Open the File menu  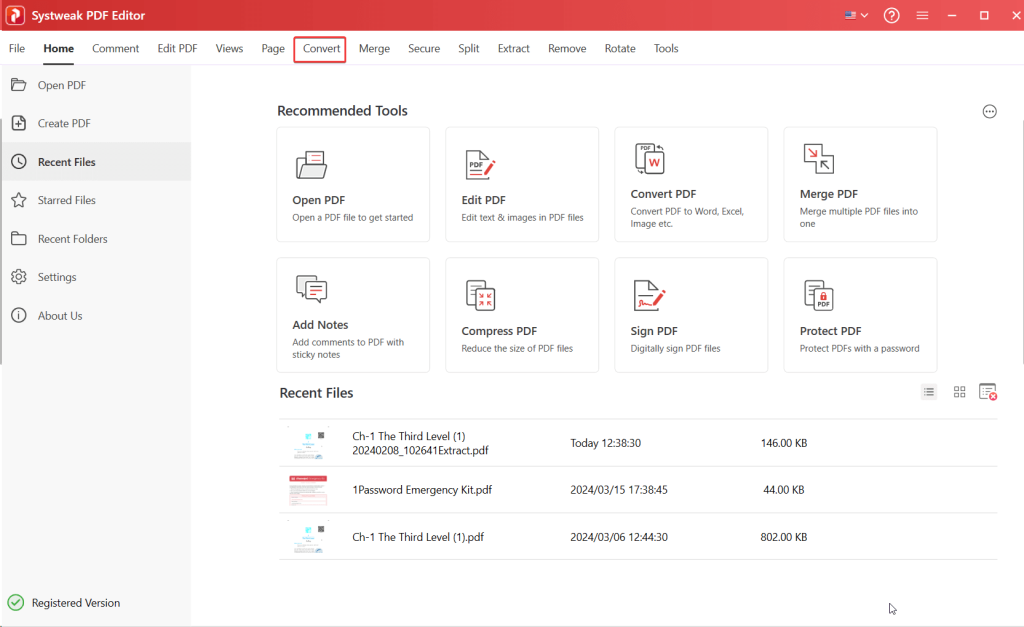tap(17, 48)
